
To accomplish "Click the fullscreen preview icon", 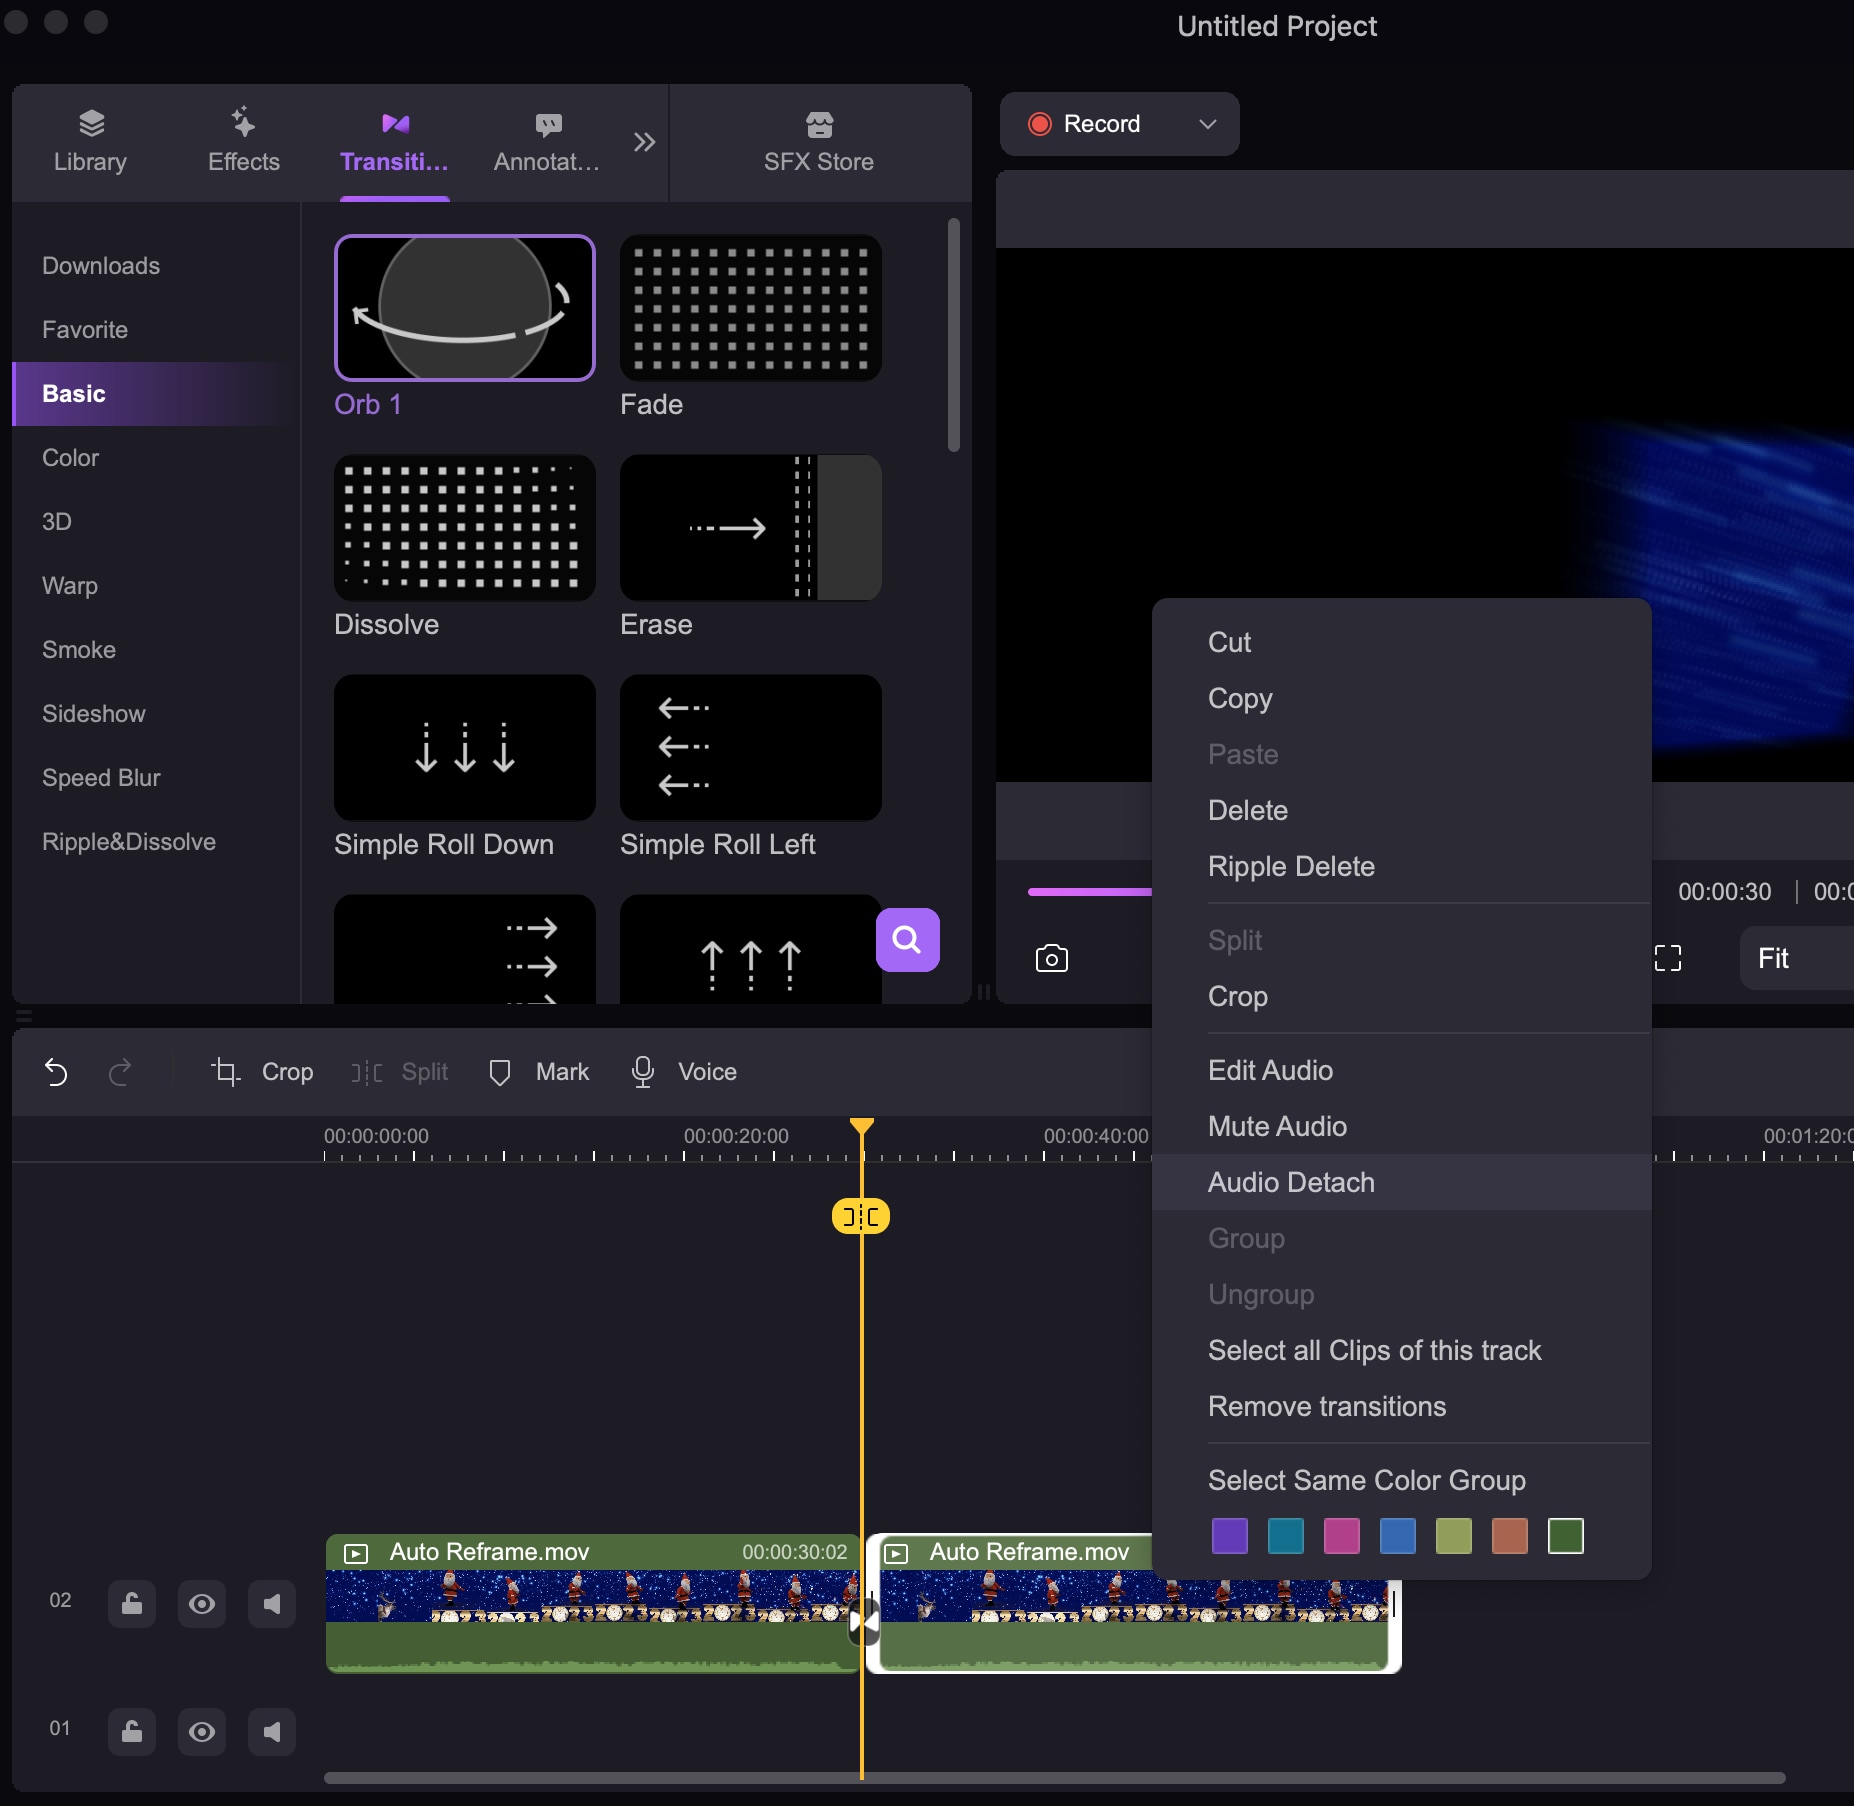I will coord(1667,958).
